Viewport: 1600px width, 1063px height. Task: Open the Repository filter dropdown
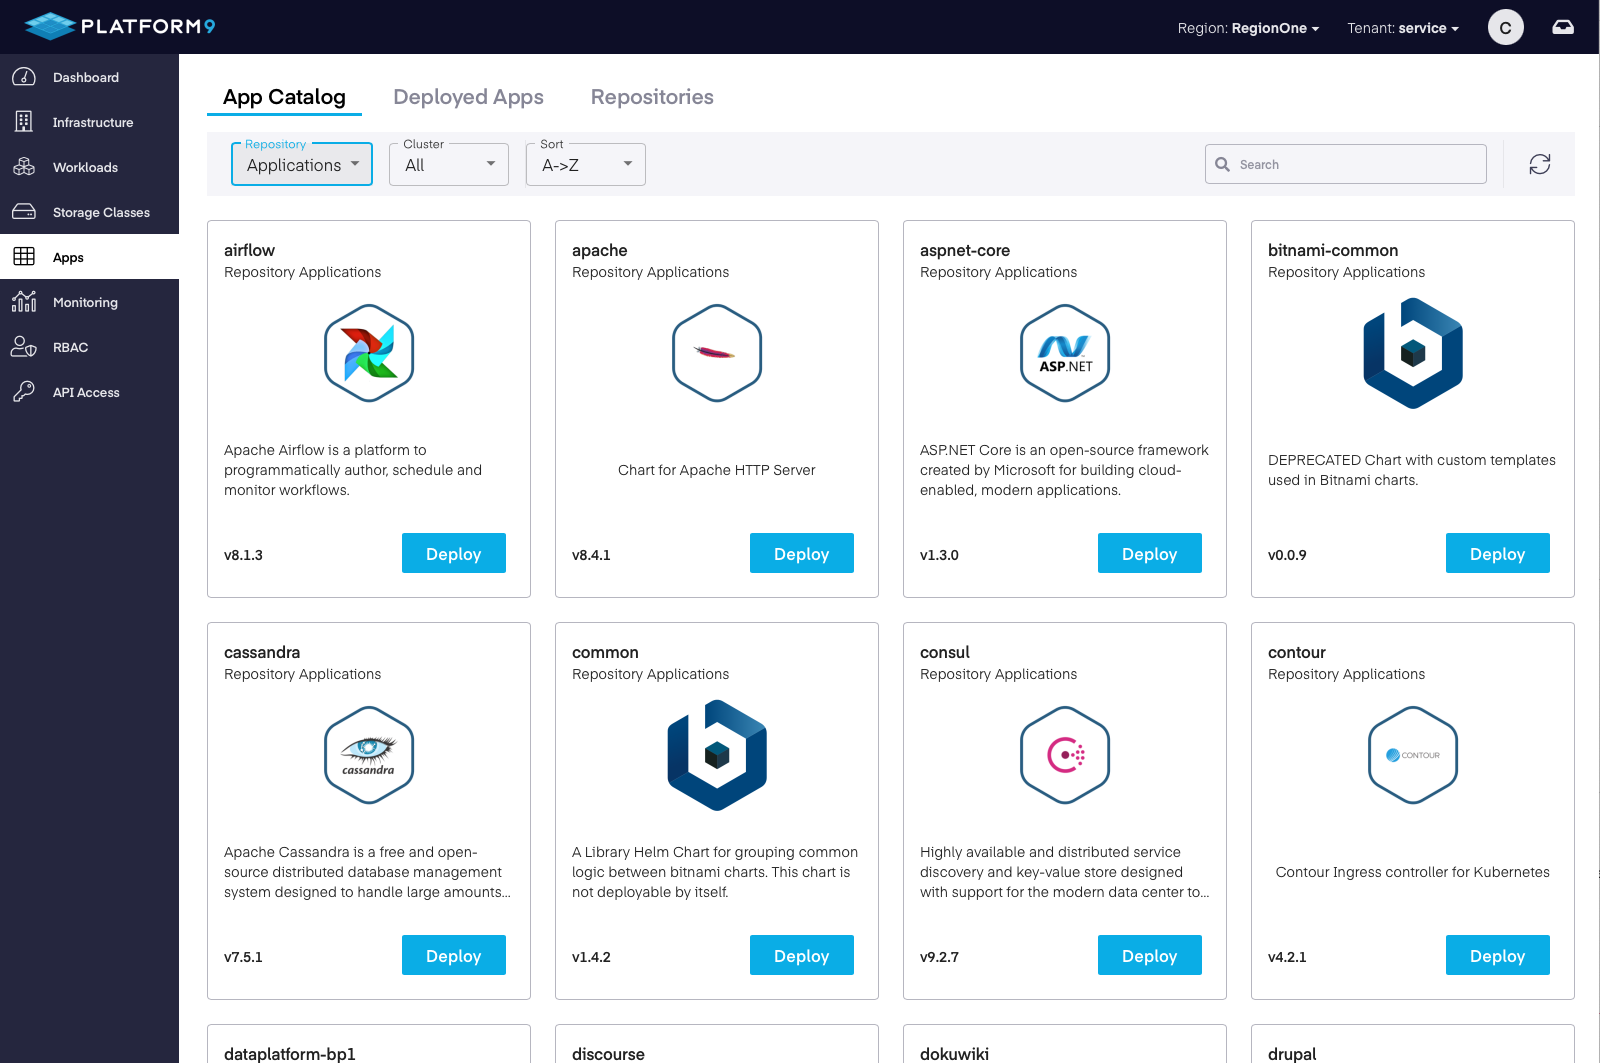click(x=301, y=164)
